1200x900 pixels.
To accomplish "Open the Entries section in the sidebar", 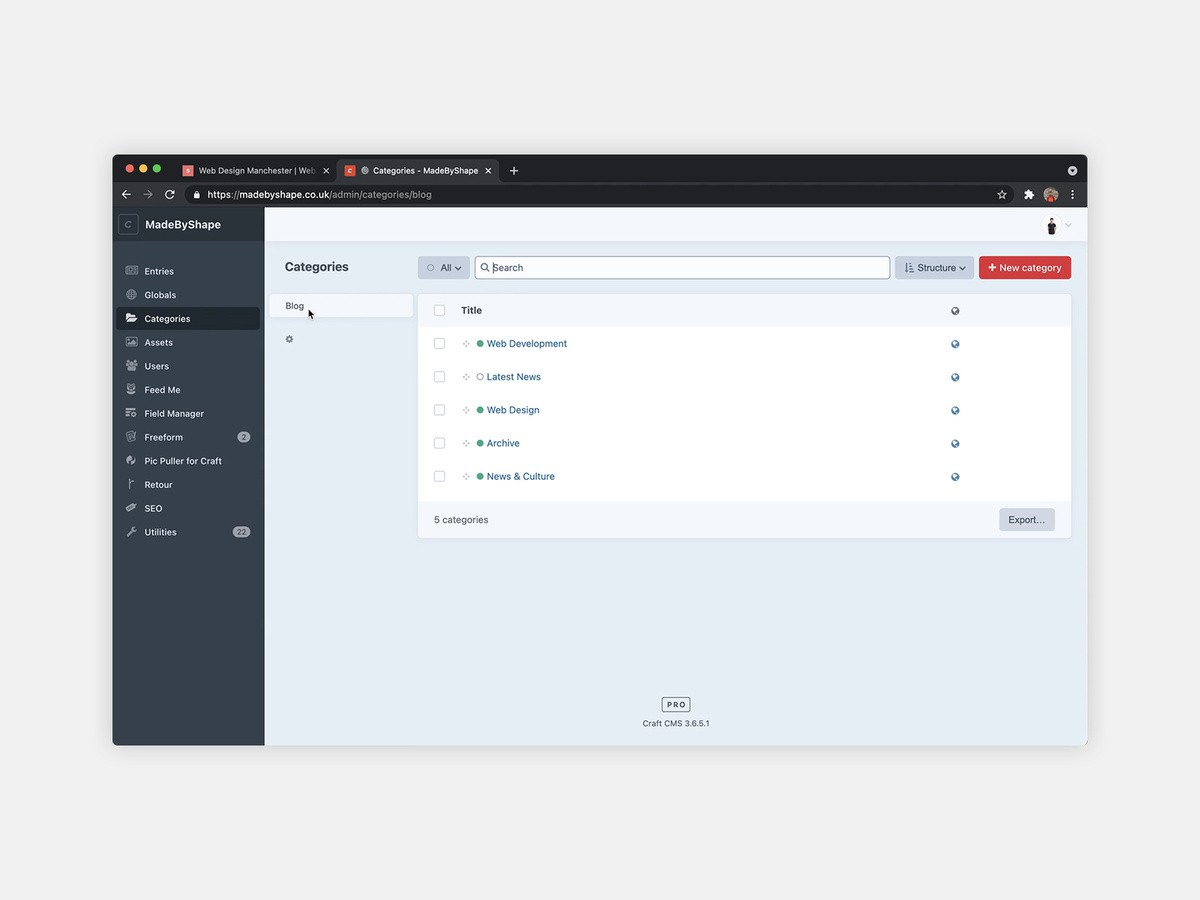I will point(133,270).
